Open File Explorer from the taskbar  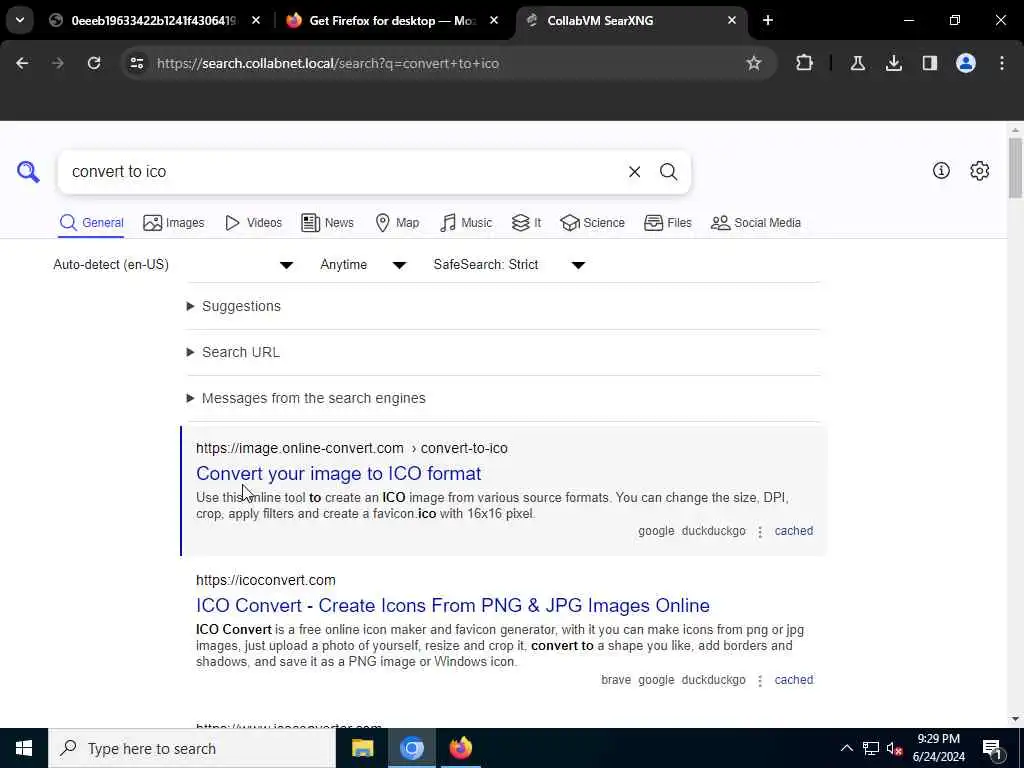pos(362,748)
